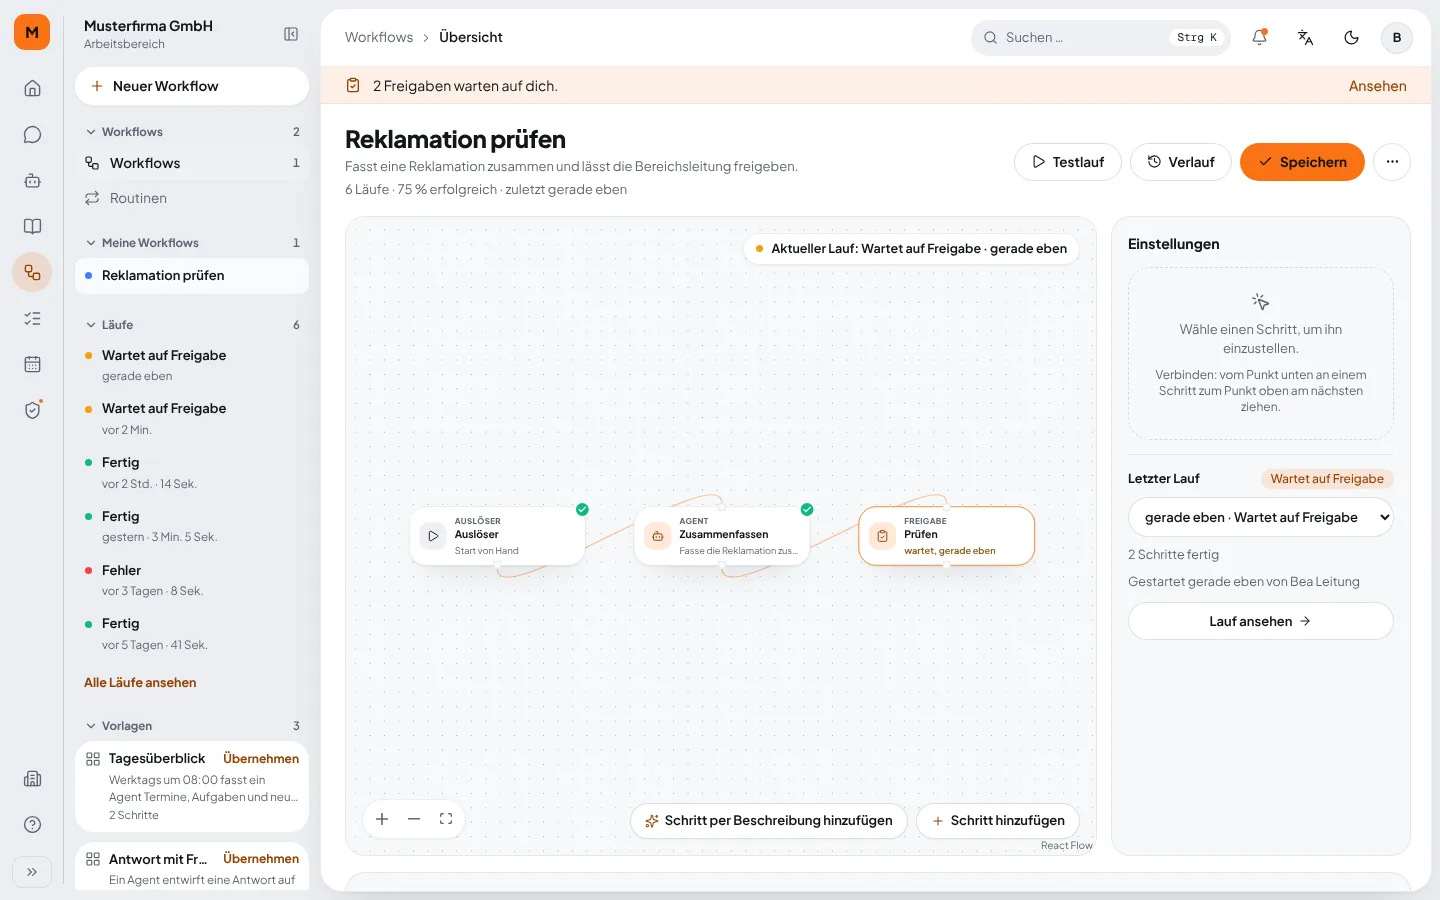1440x900 pixels.
Task: Click Schritt hinzufügen
Action: point(998,821)
